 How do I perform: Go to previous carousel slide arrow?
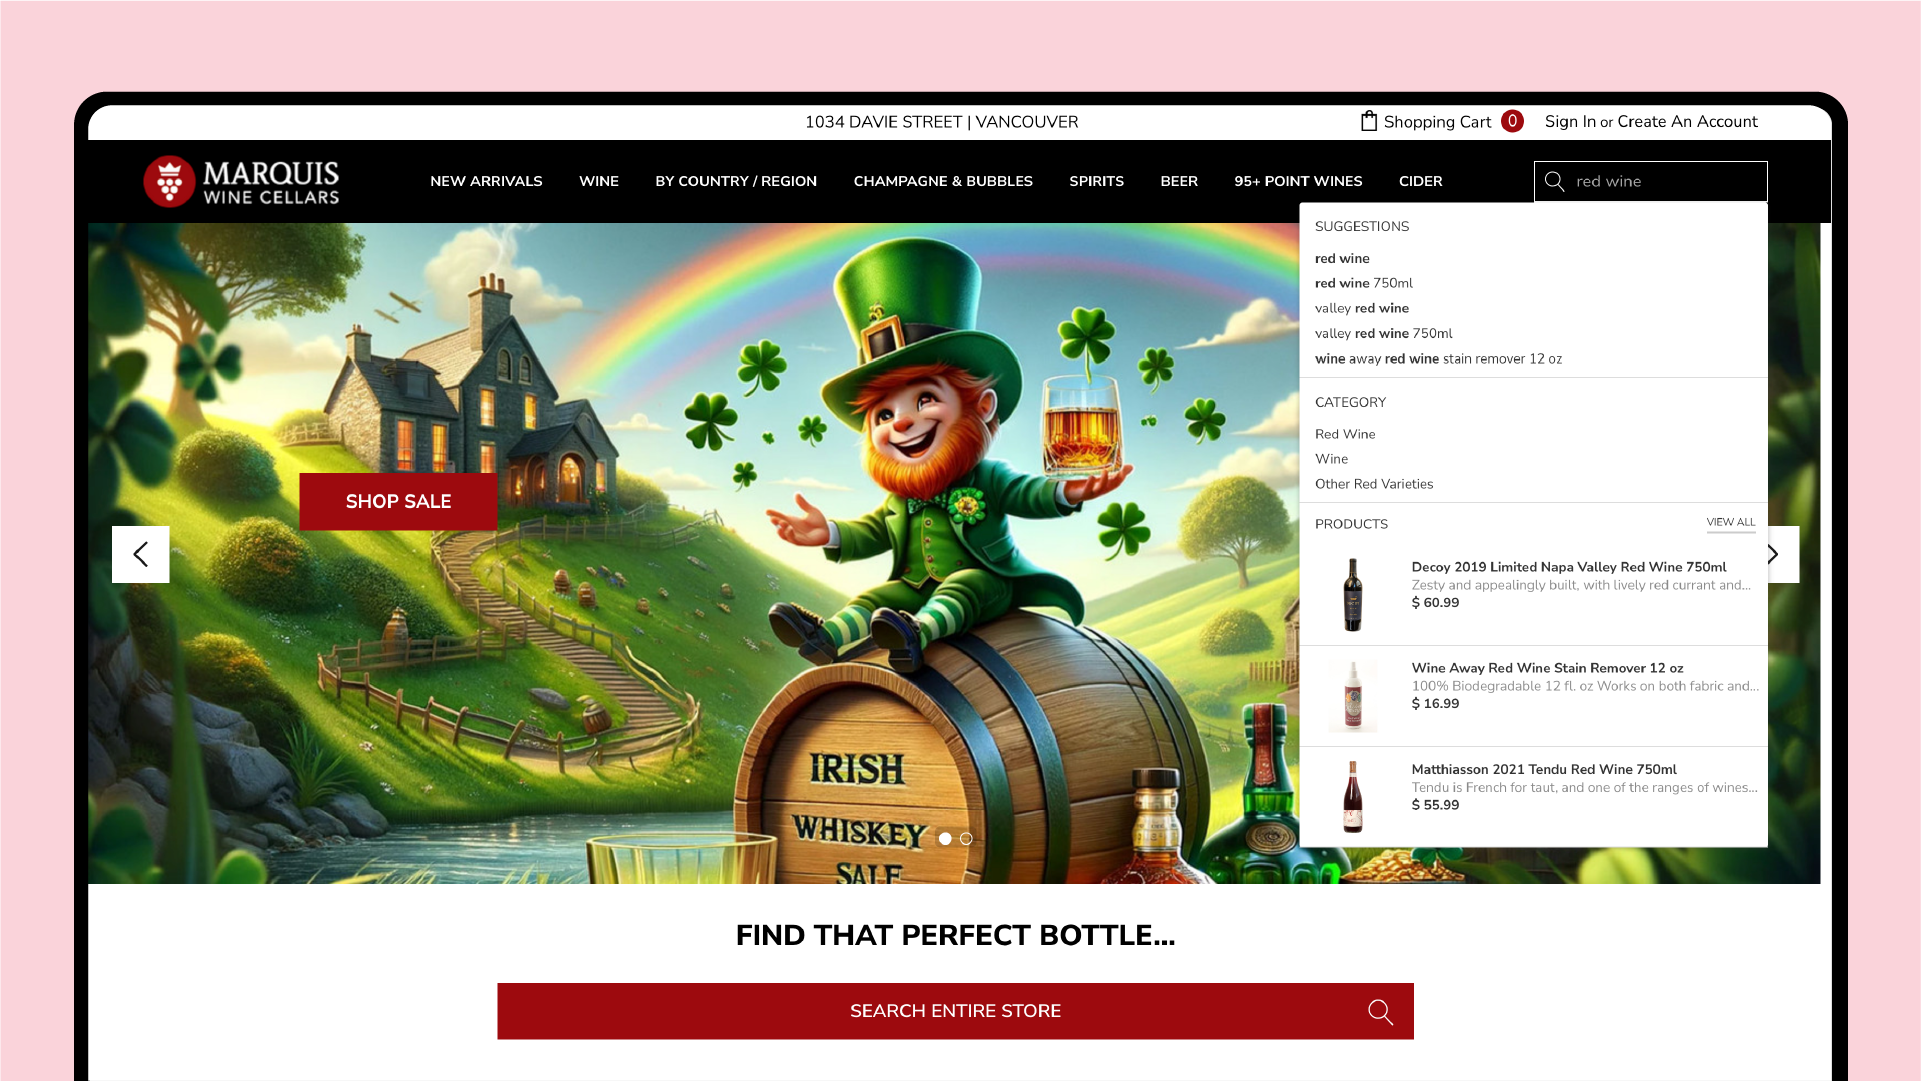click(140, 554)
